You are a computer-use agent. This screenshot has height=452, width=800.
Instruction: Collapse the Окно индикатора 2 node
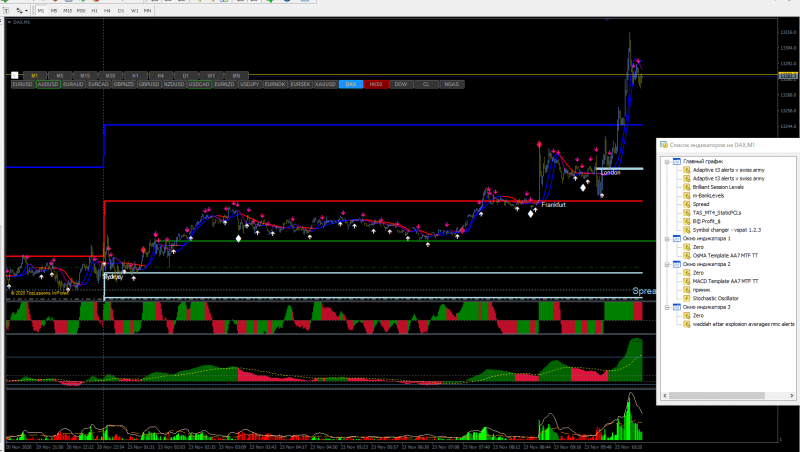pyautogui.click(x=667, y=264)
